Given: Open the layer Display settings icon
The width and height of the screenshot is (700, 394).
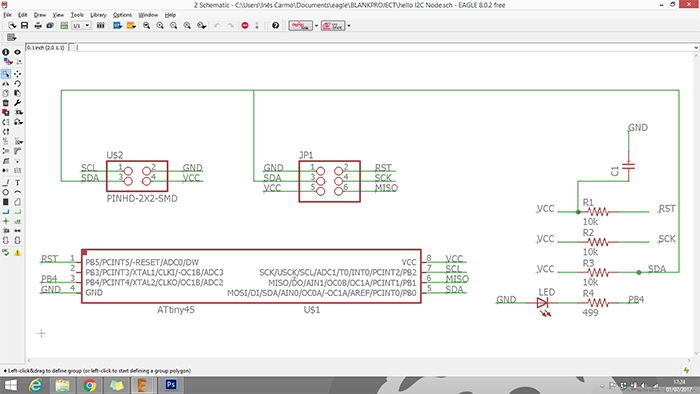Looking at the screenshot, I should point(7,62).
